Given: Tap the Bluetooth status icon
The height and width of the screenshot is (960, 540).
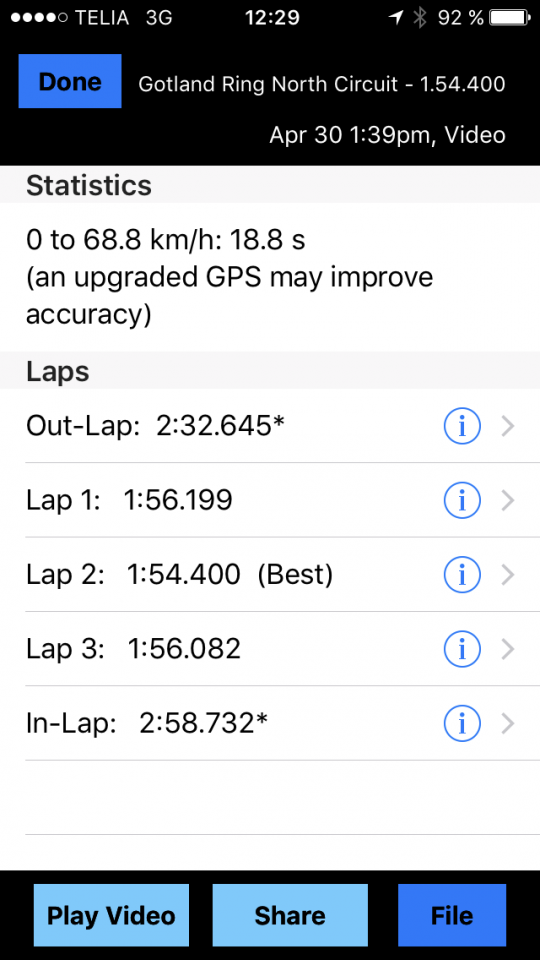Looking at the screenshot, I should point(419,18).
